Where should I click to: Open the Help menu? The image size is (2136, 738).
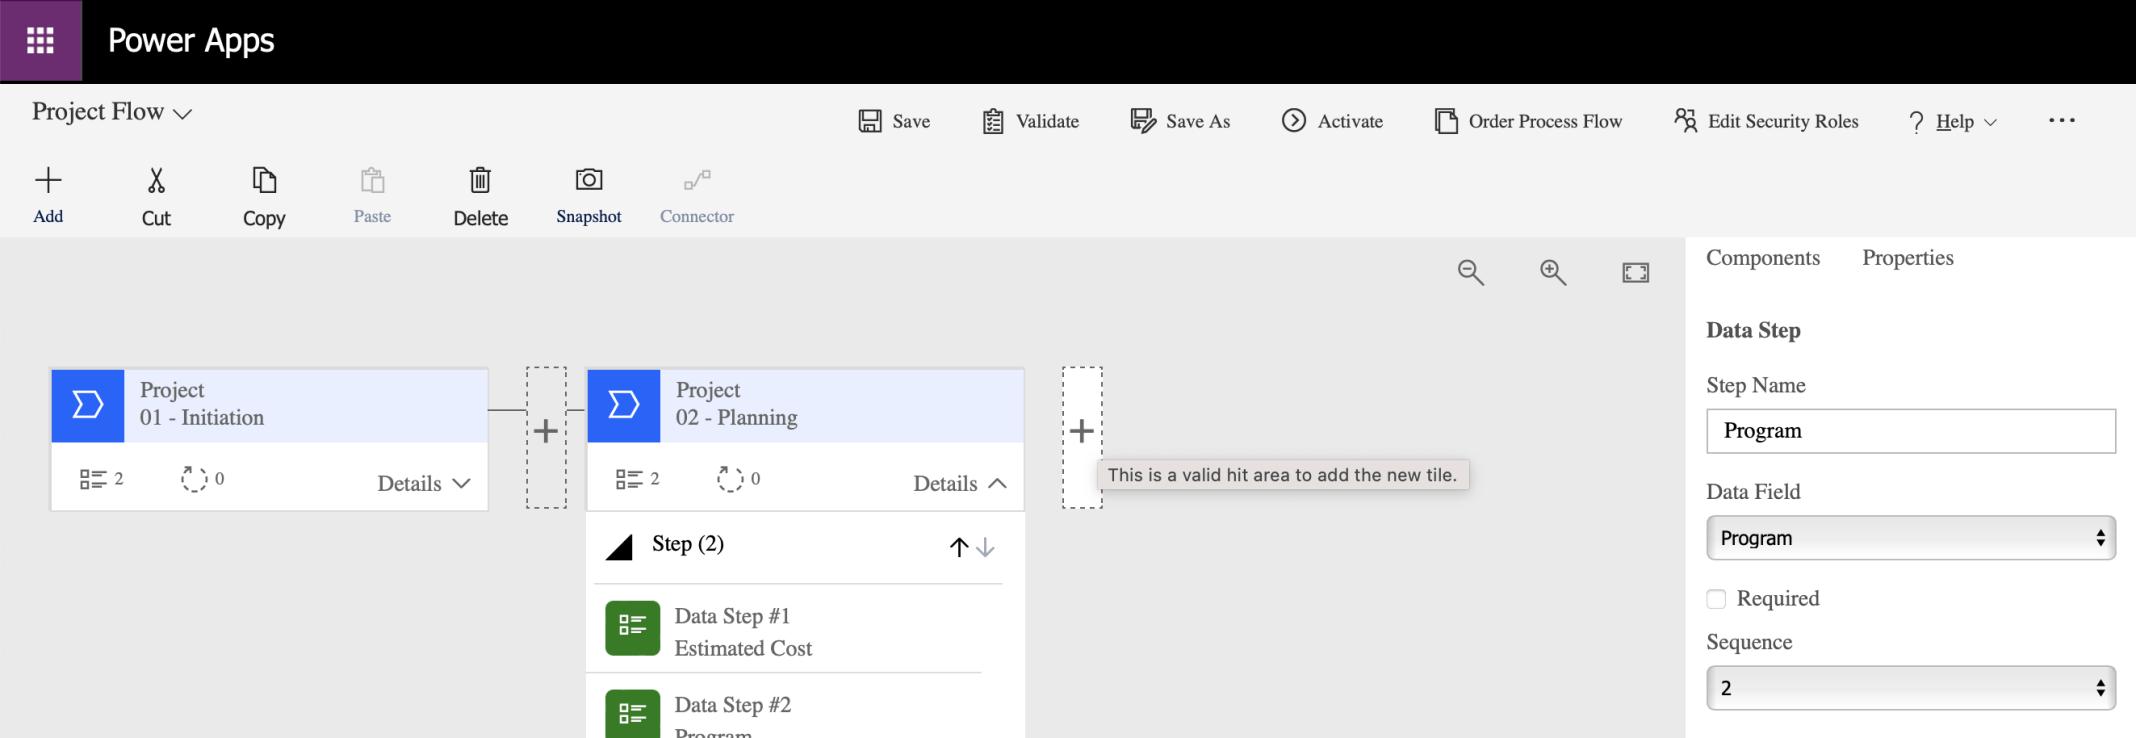tap(1953, 122)
